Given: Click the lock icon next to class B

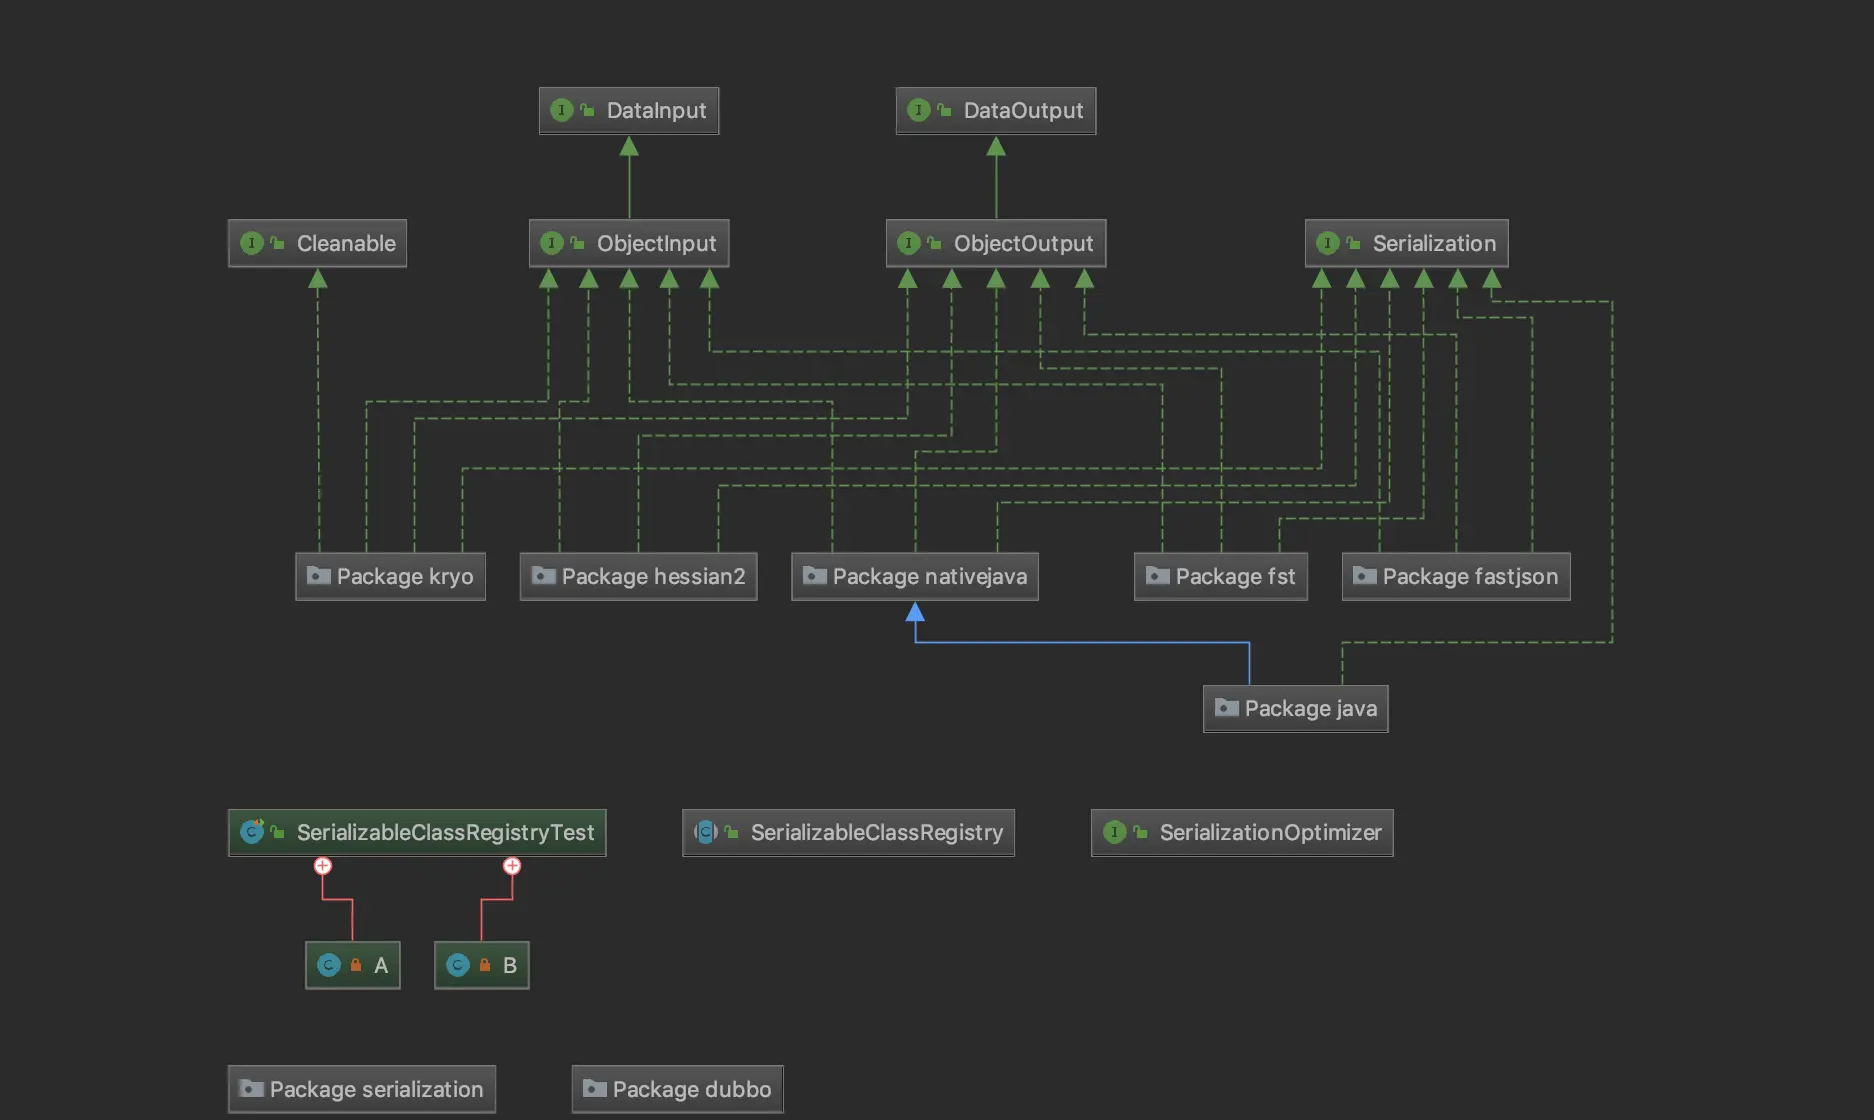Looking at the screenshot, I should pyautogui.click(x=485, y=964).
